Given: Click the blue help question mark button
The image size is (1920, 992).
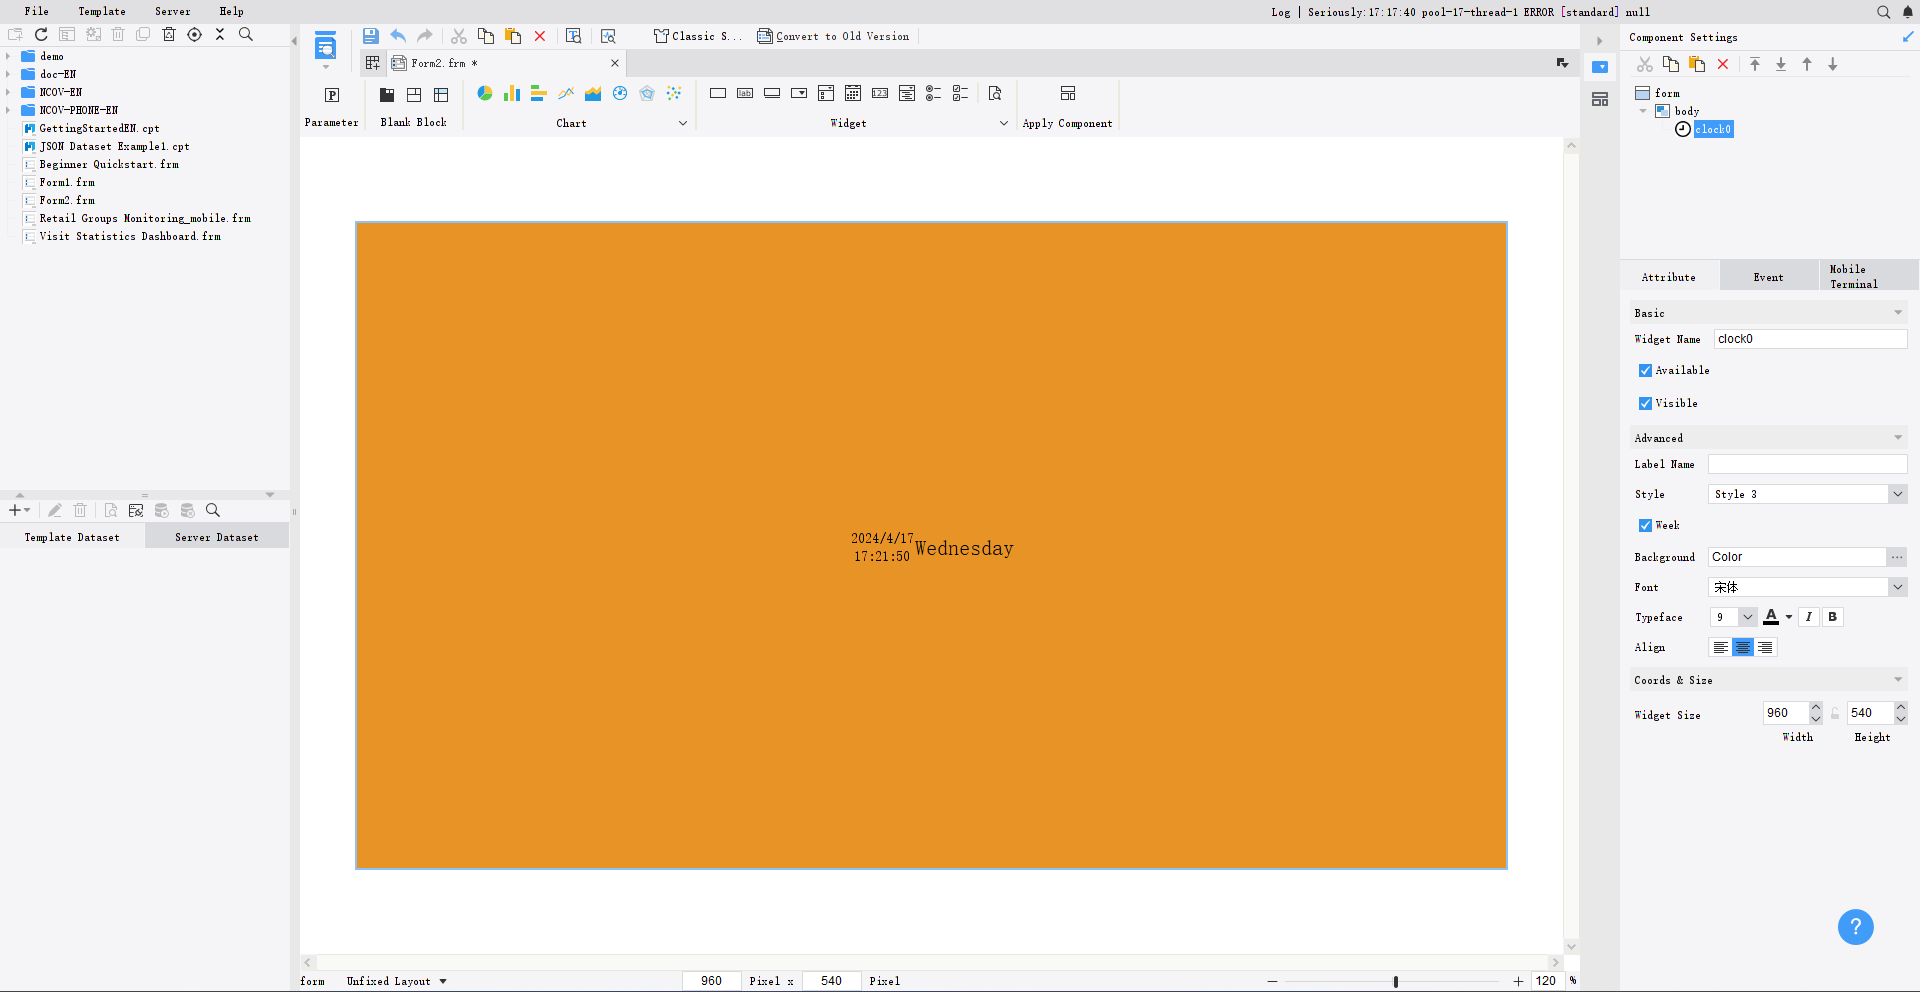Looking at the screenshot, I should [x=1855, y=927].
